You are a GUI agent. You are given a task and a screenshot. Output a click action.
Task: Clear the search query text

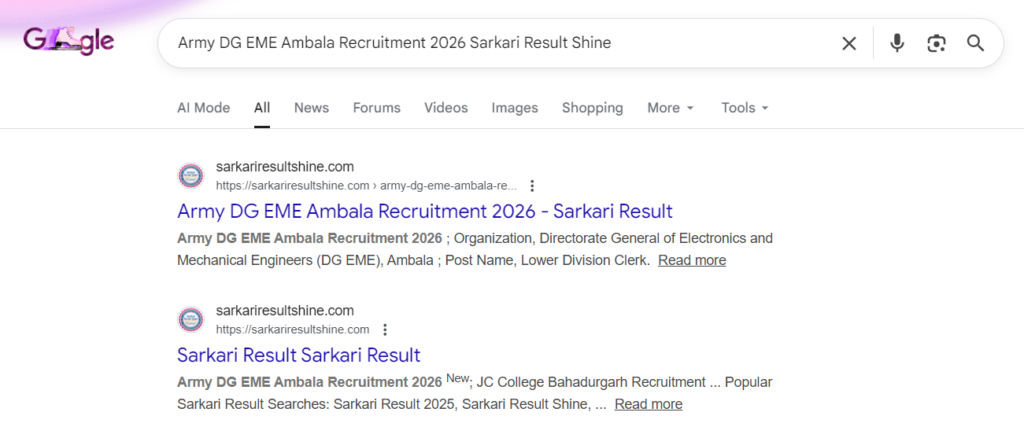coord(849,43)
